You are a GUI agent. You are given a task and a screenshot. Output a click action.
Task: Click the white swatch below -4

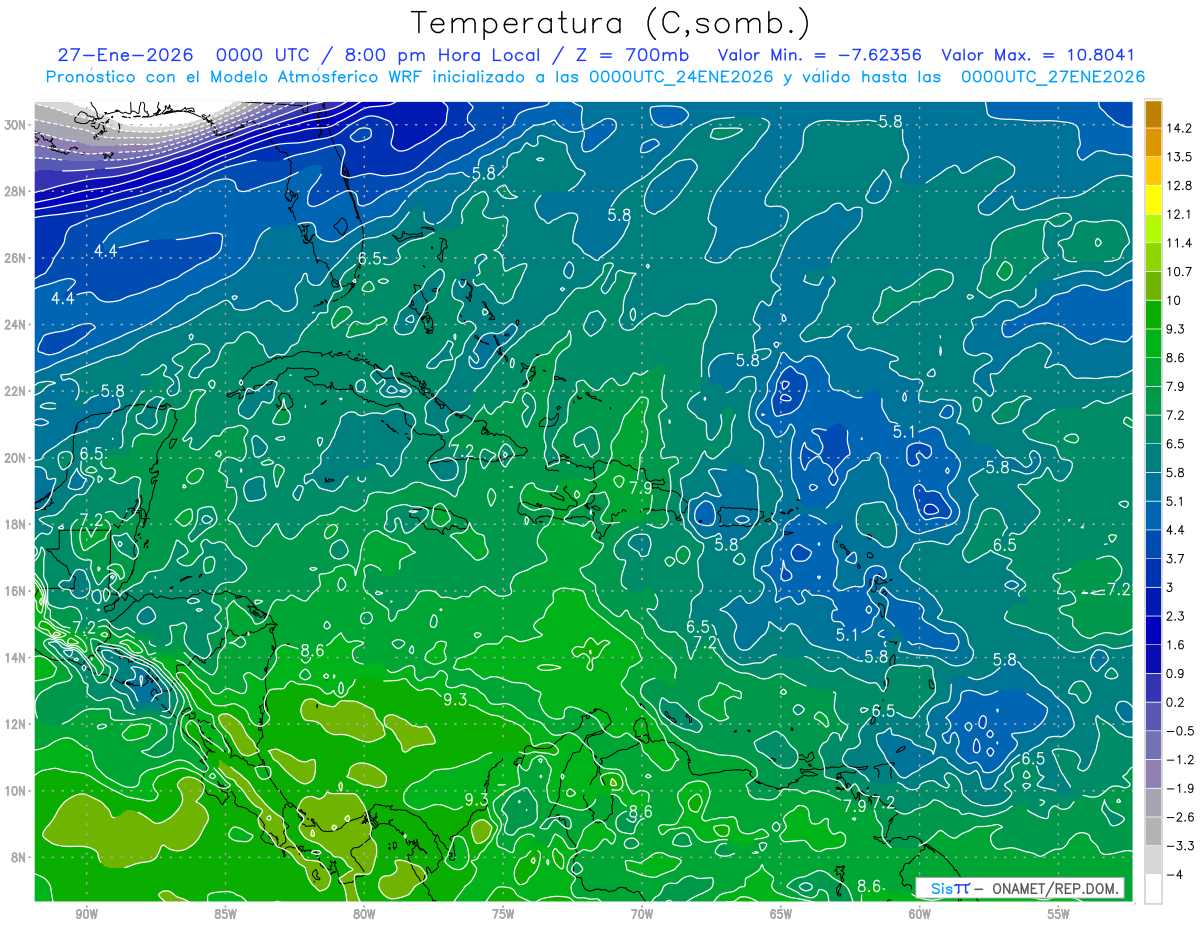(1153, 888)
